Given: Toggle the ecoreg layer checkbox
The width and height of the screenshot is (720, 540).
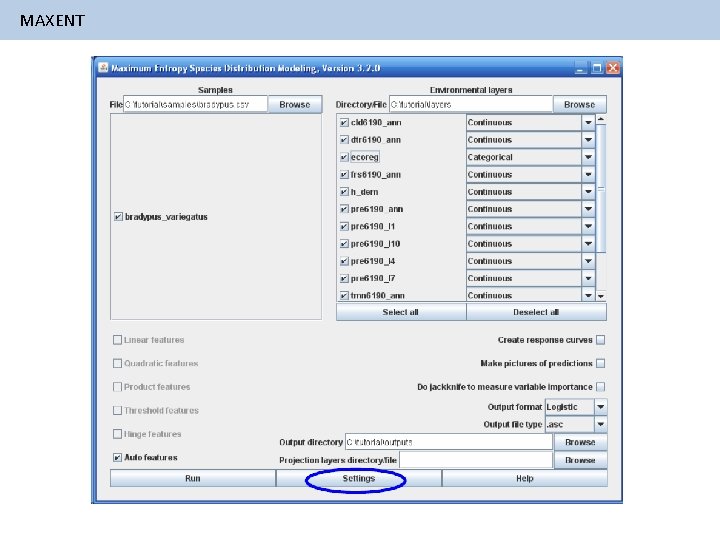Looking at the screenshot, I should tap(344, 157).
